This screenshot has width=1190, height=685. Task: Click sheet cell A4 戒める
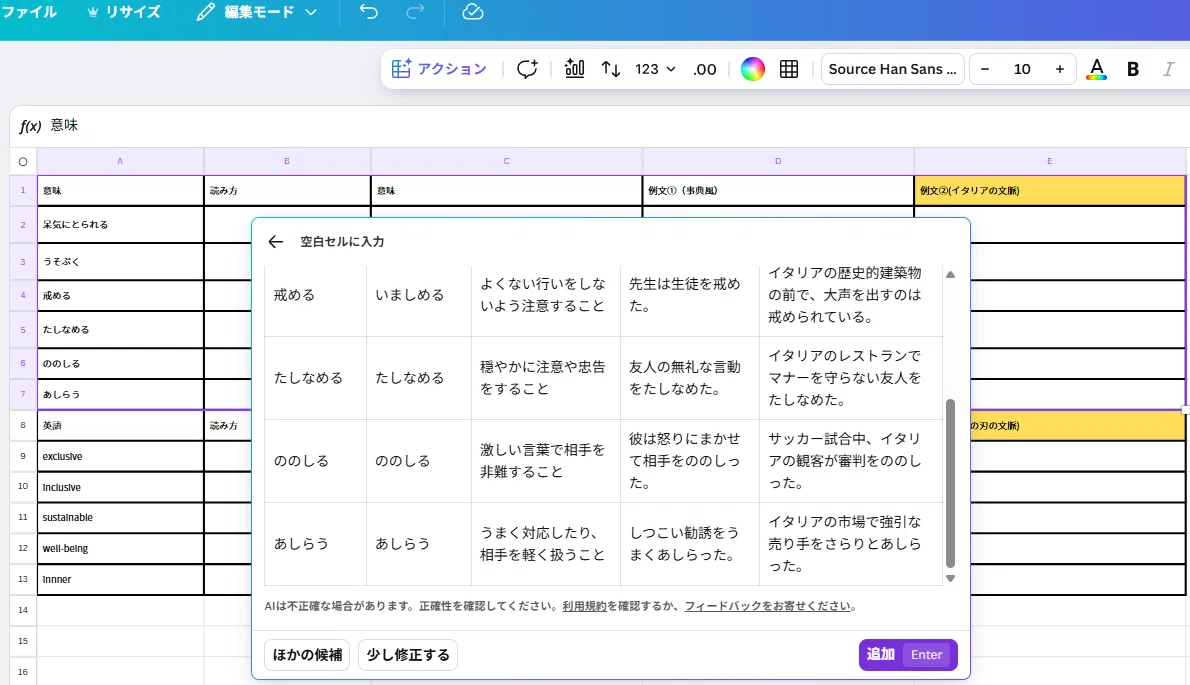(x=120, y=296)
